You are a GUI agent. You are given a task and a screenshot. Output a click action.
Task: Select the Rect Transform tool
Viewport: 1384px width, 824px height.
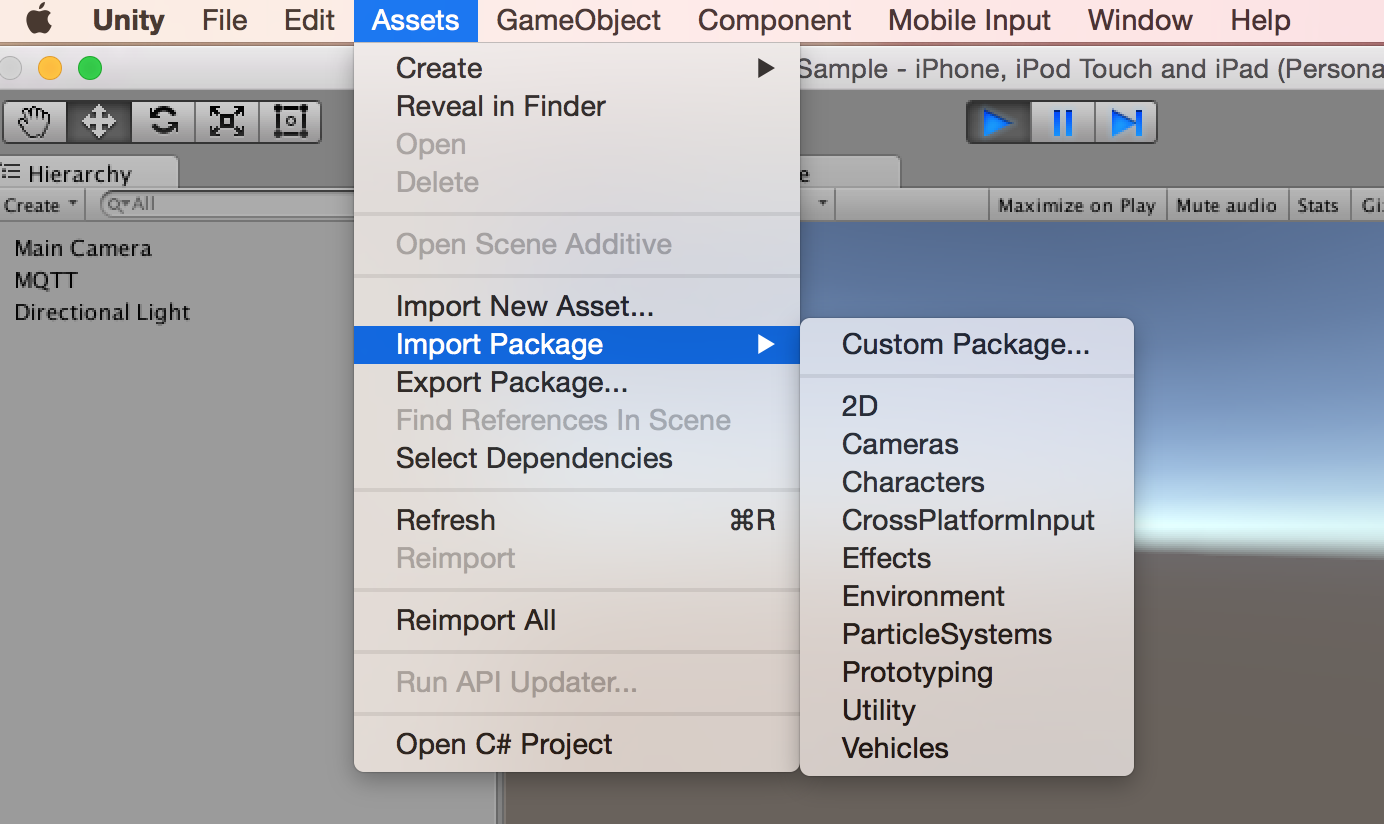[290, 122]
